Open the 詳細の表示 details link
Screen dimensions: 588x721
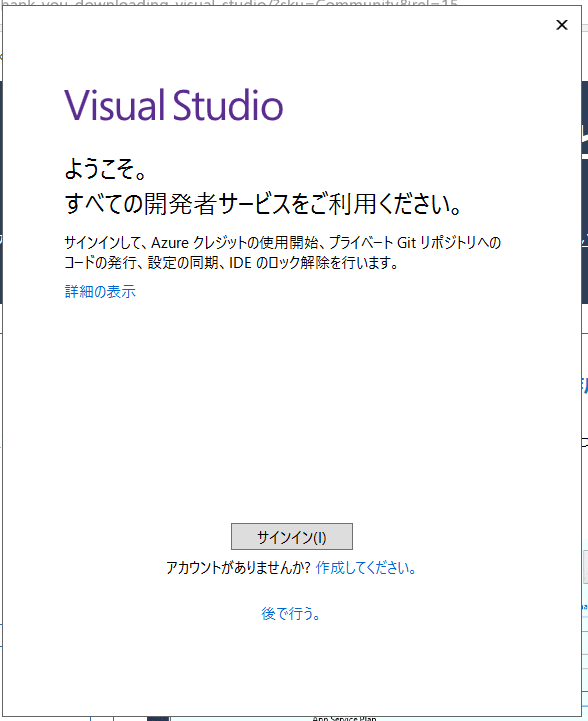pyautogui.click(x=100, y=292)
